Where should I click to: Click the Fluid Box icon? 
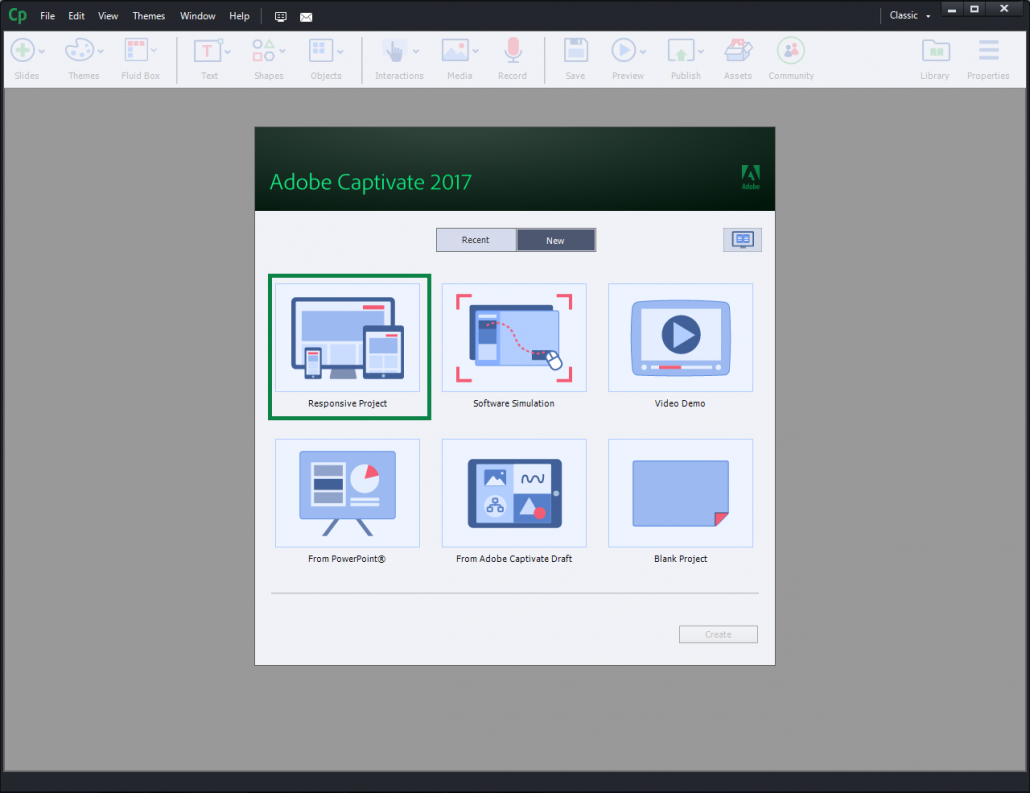point(136,51)
